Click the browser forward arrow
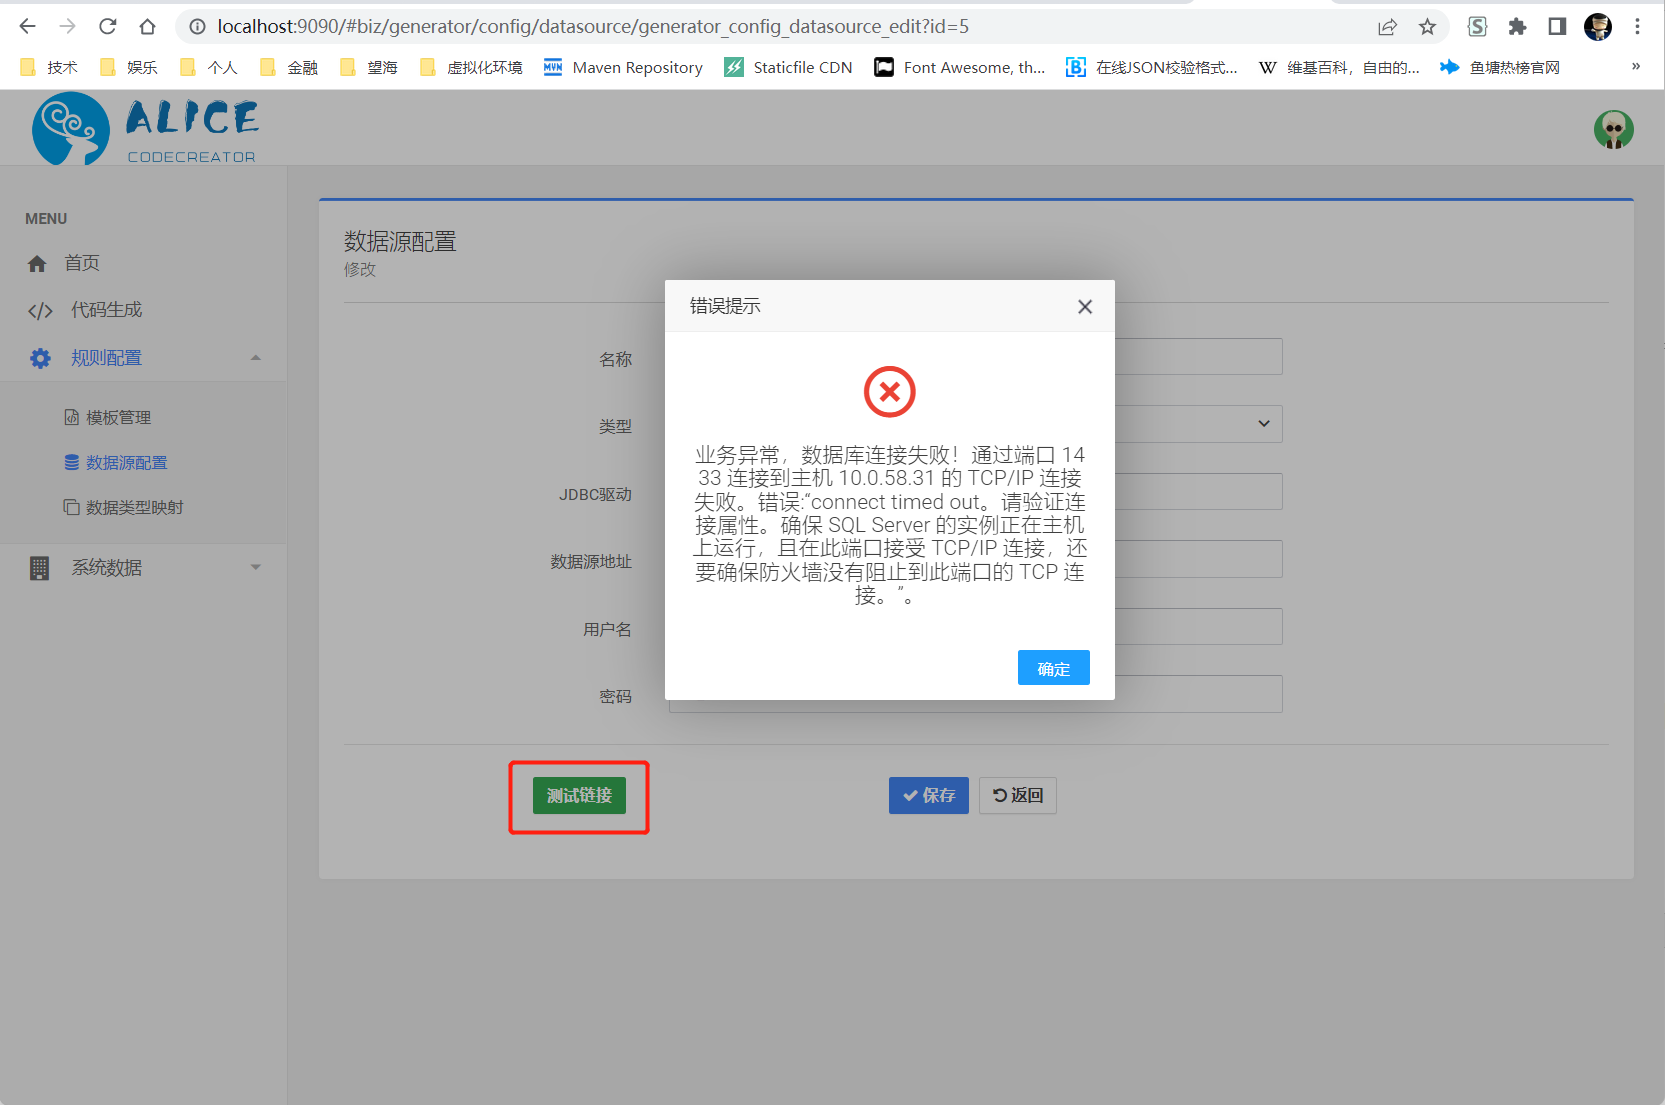 click(67, 27)
